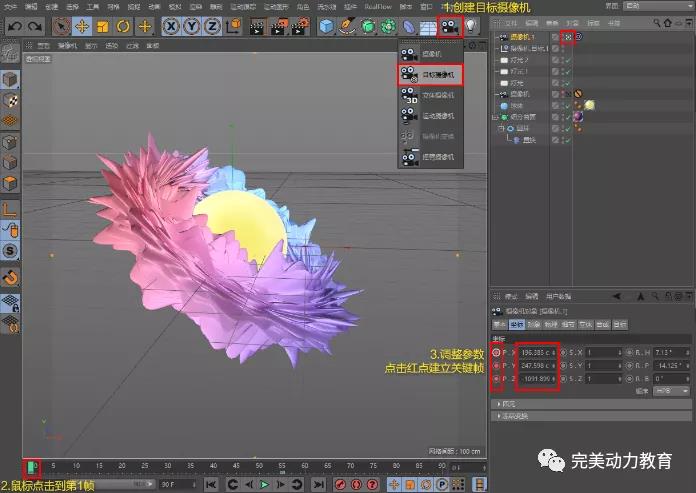Screen dimensions: 696x493
Task: Toggle P.X keyframe red dot
Action: (x=497, y=352)
